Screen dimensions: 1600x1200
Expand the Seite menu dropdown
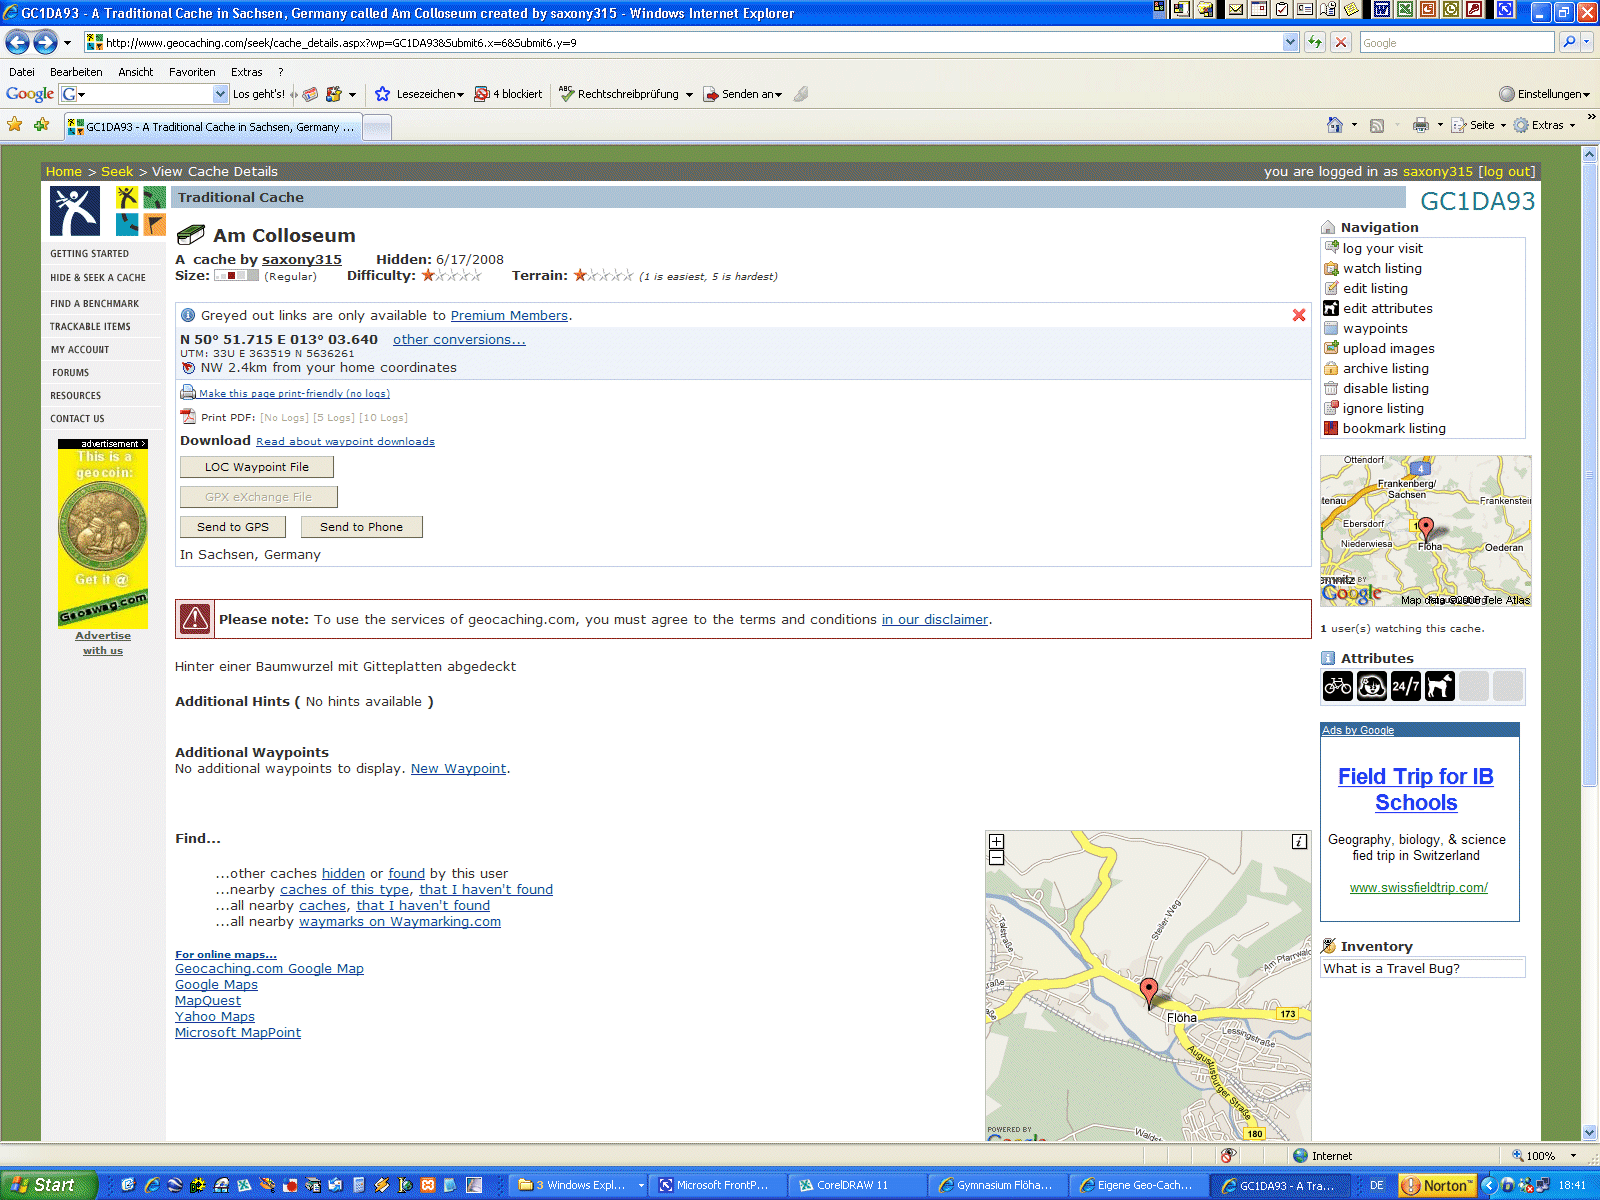click(1503, 125)
